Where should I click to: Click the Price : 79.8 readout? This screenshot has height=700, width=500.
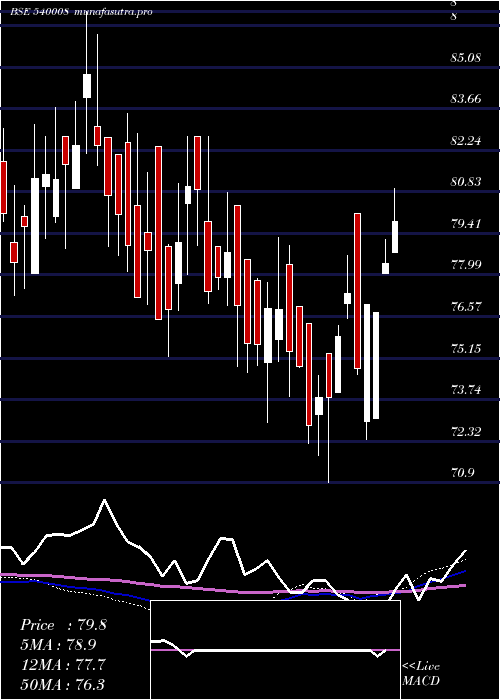63,625
